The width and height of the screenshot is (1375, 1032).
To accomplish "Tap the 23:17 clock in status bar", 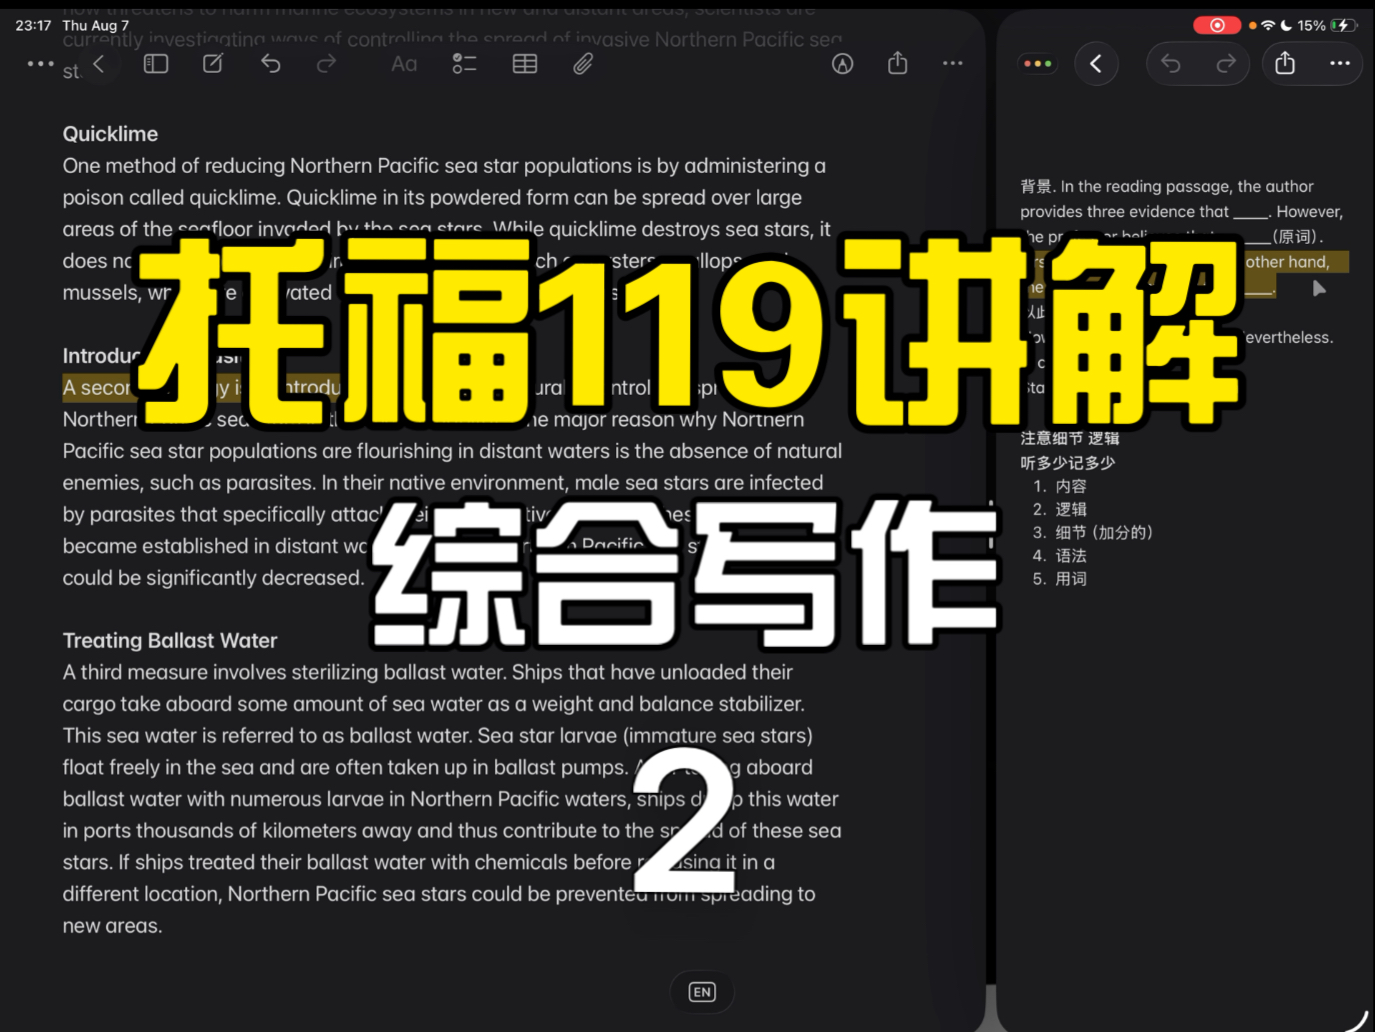I will click(33, 25).
